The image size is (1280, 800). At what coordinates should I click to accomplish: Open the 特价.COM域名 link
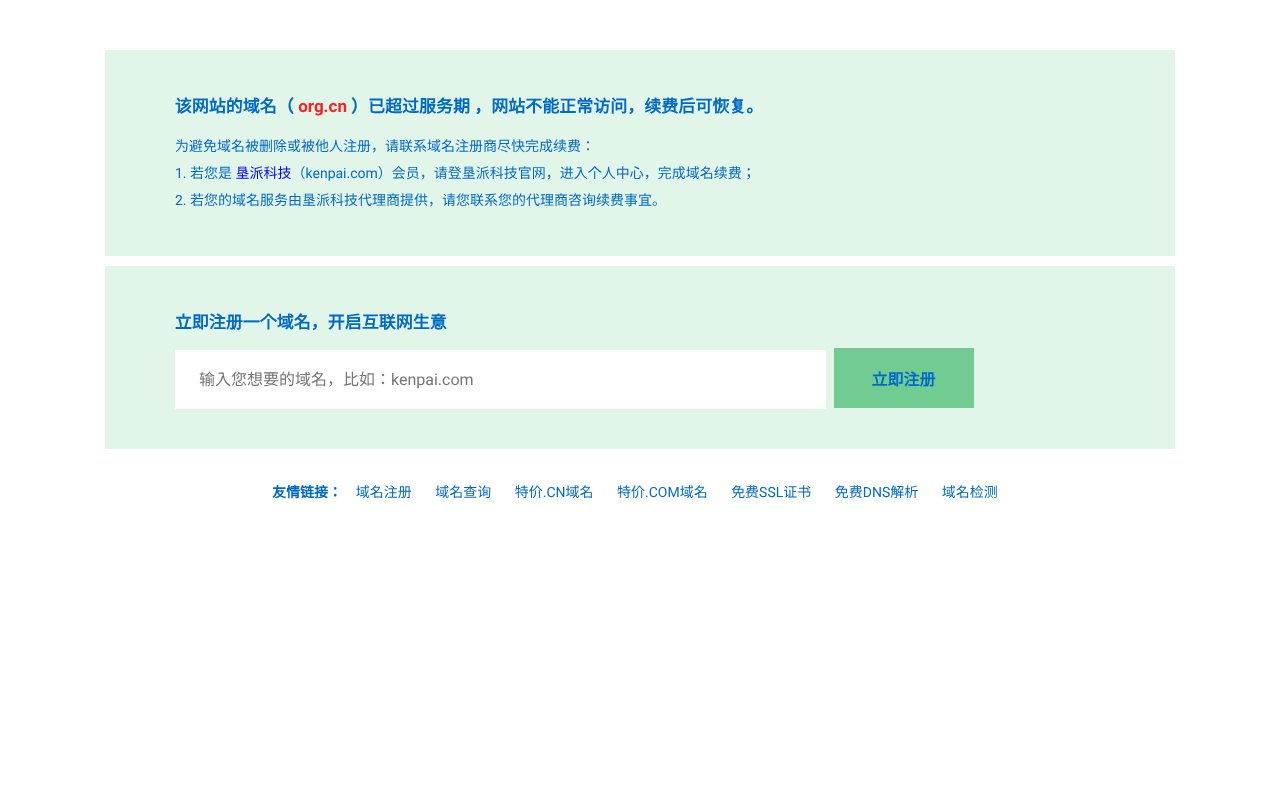click(662, 491)
